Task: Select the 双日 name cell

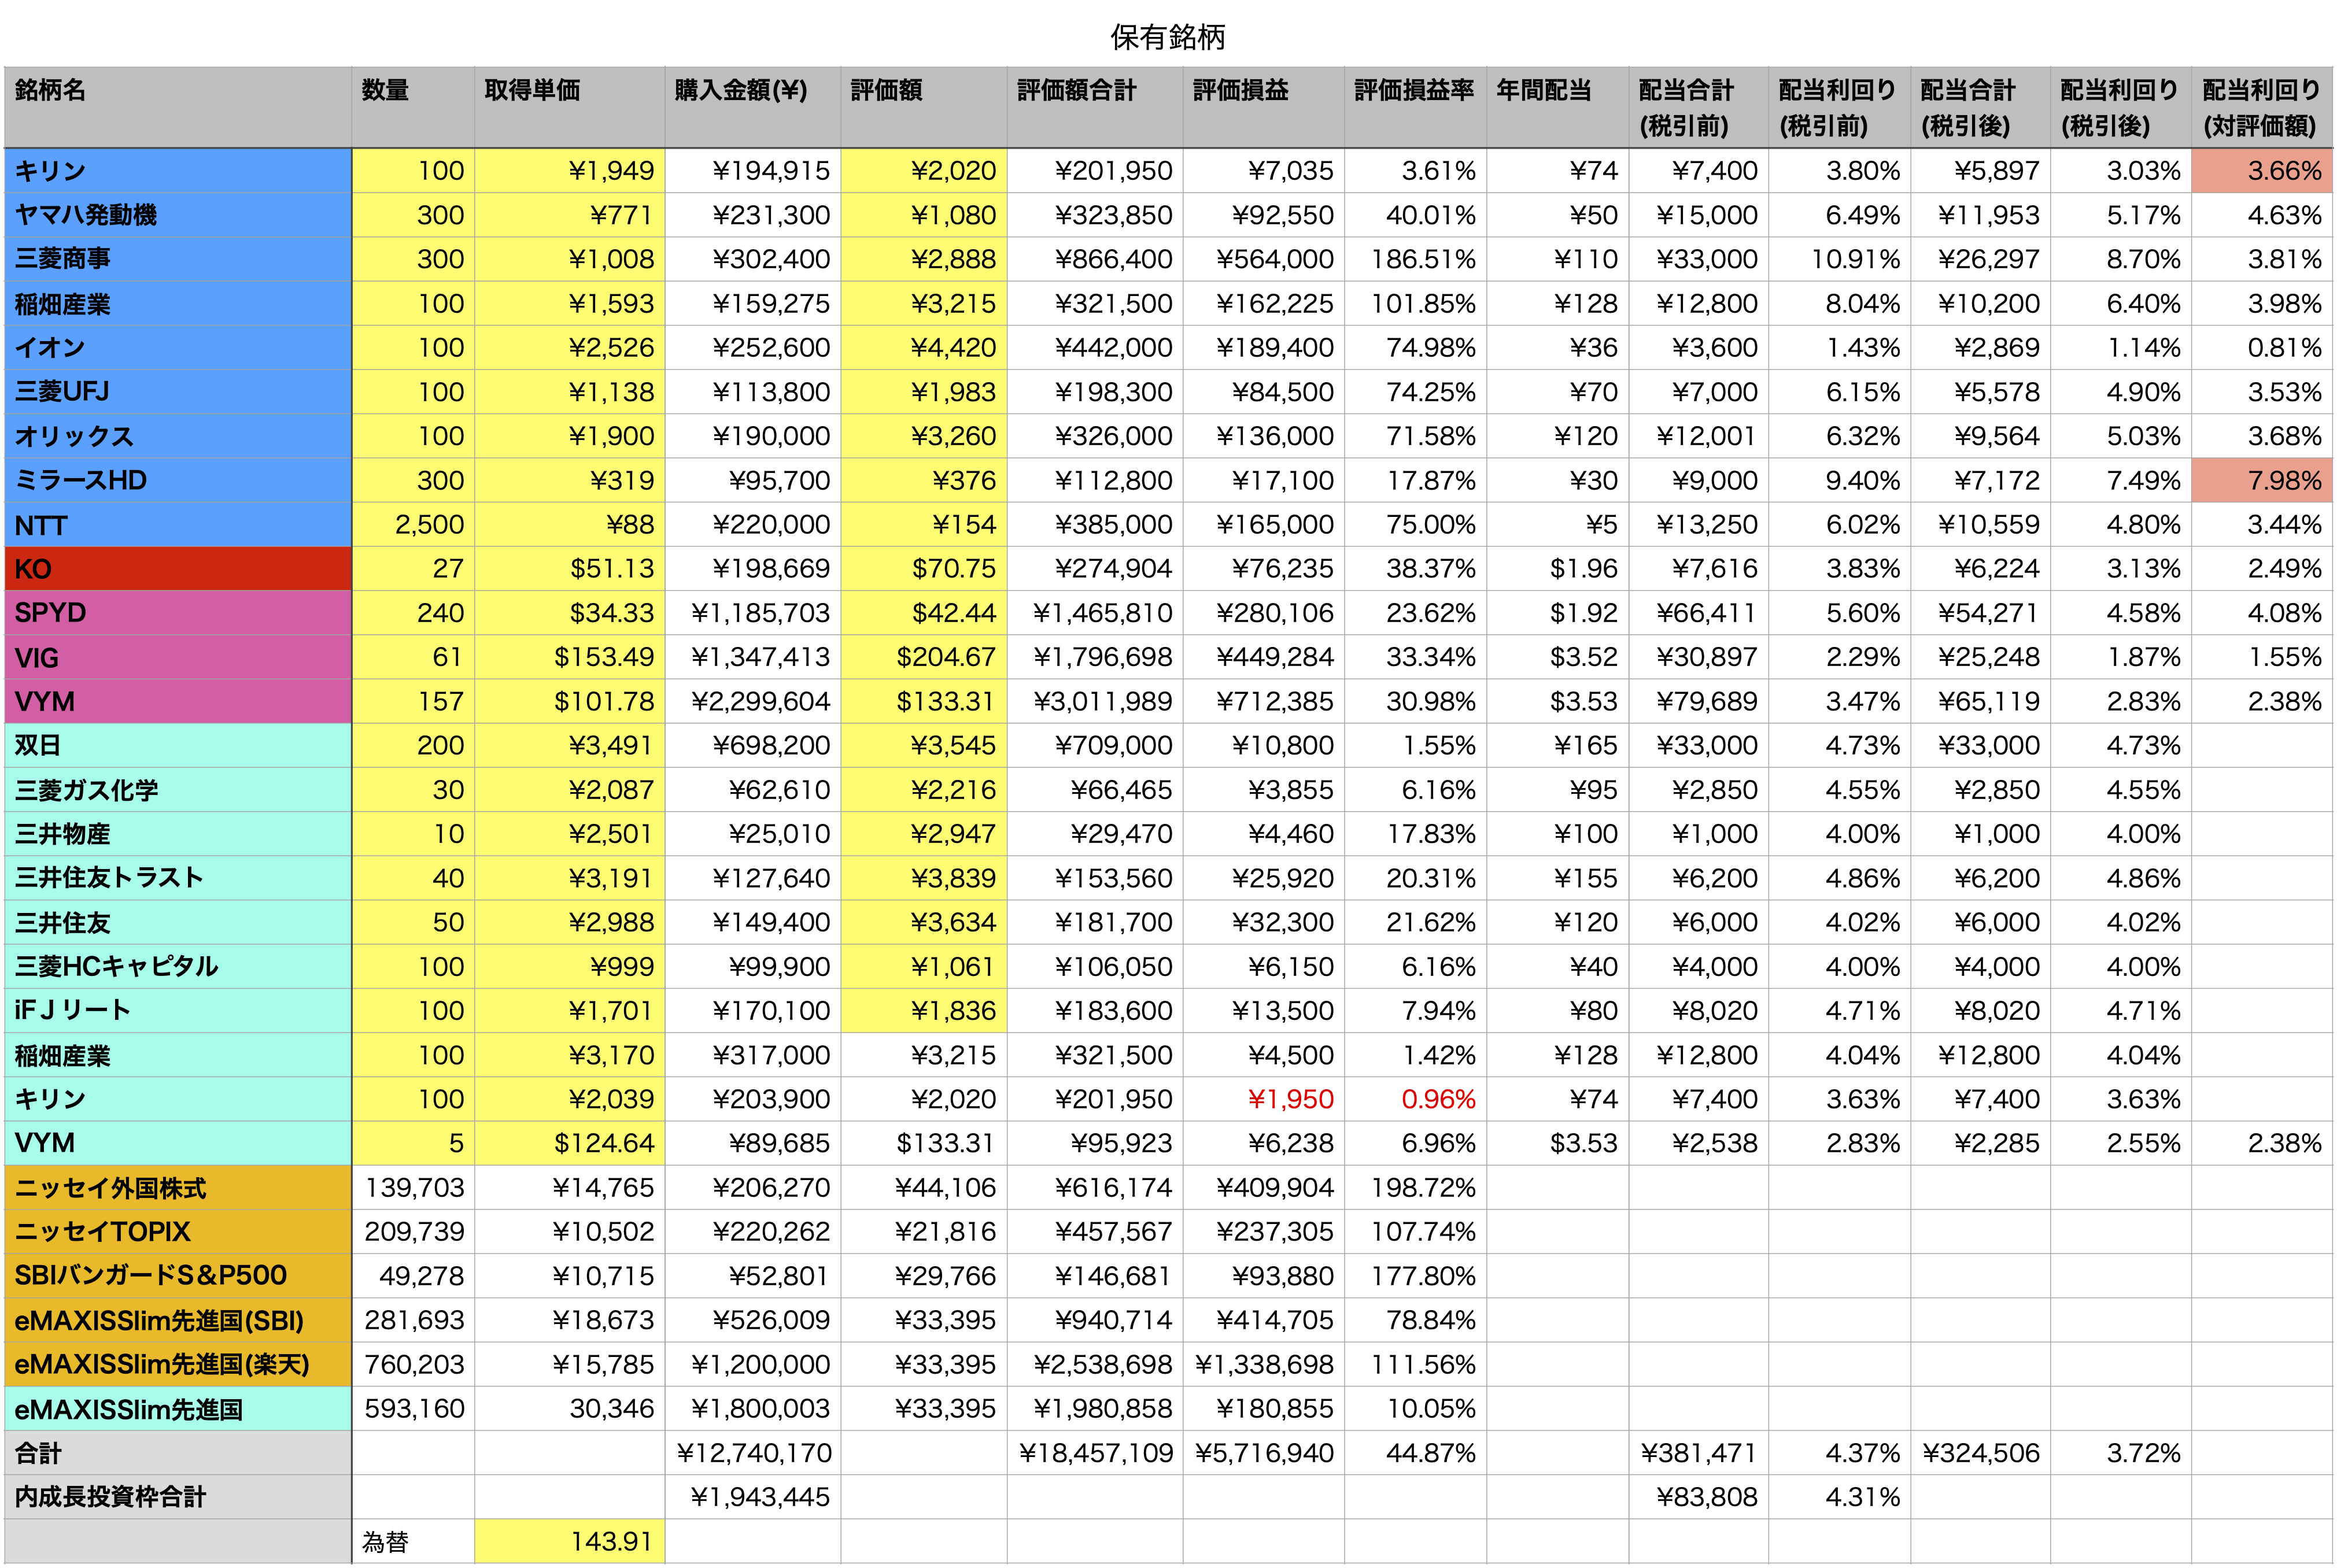Action: [x=178, y=746]
